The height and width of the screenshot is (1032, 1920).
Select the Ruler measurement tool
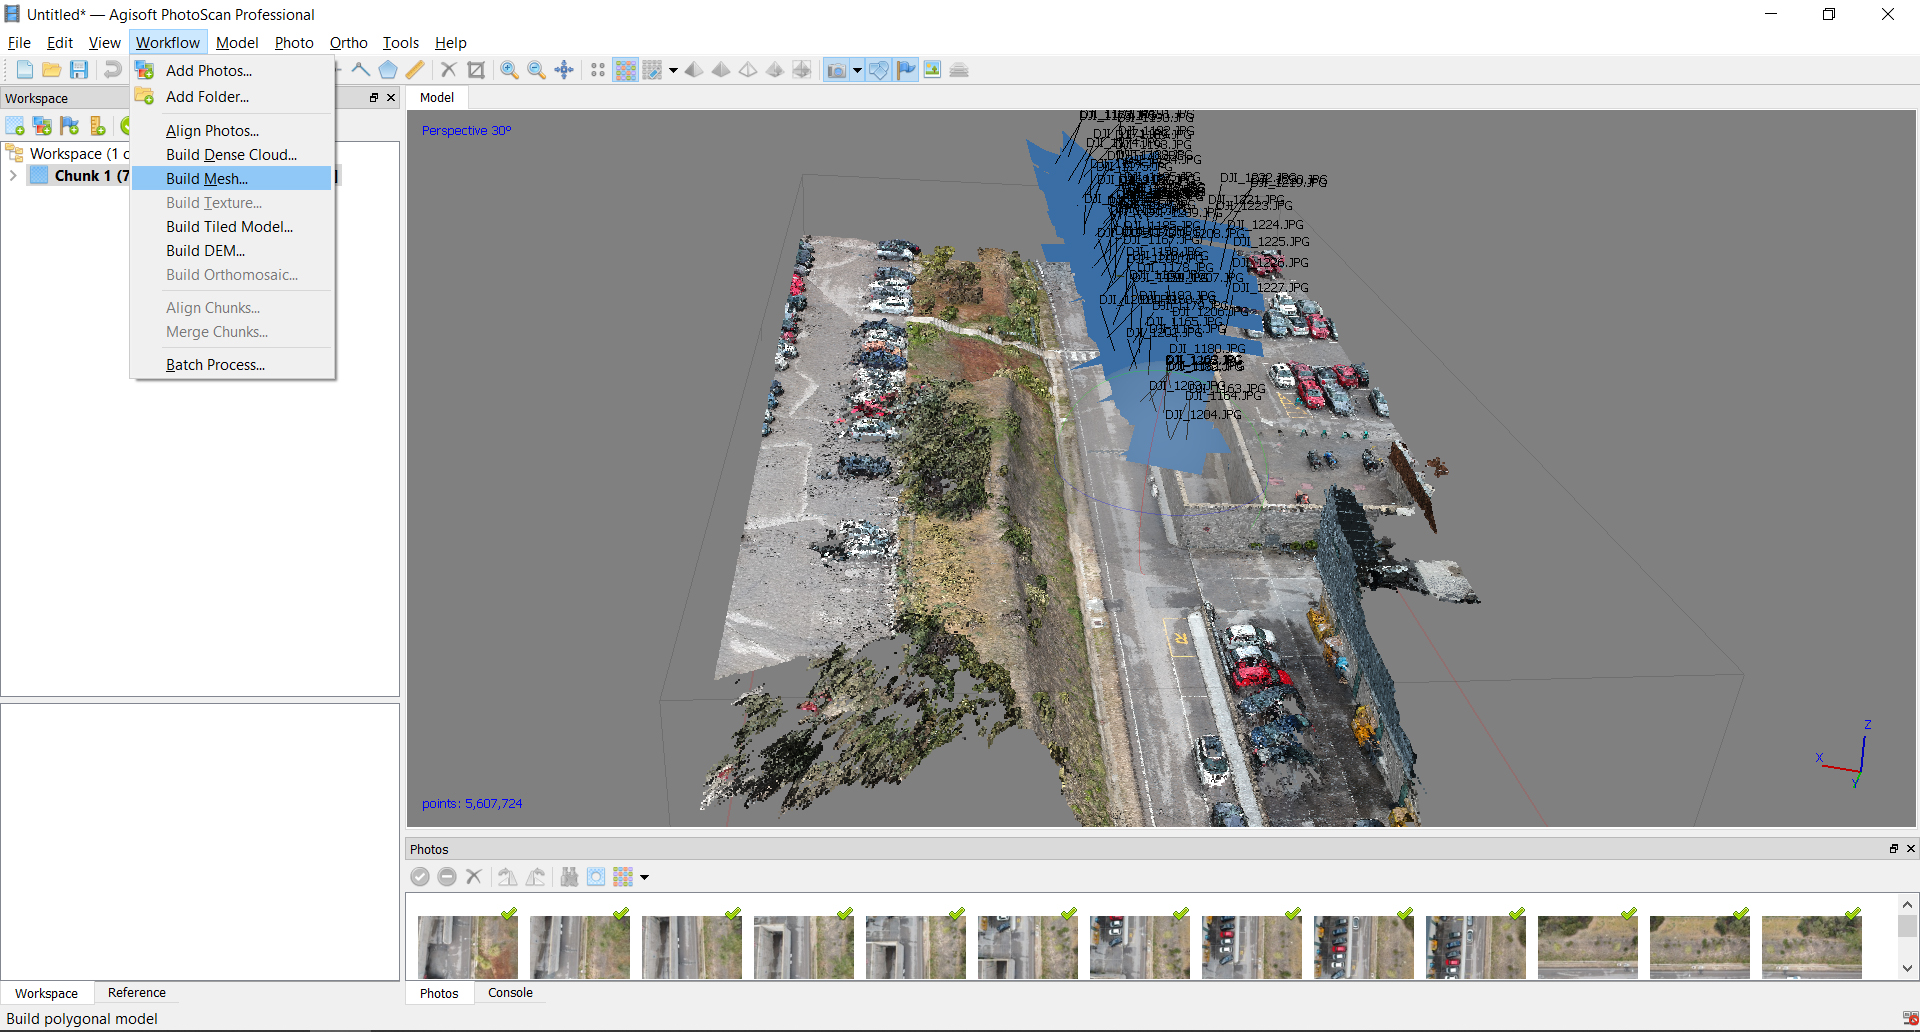pyautogui.click(x=415, y=70)
